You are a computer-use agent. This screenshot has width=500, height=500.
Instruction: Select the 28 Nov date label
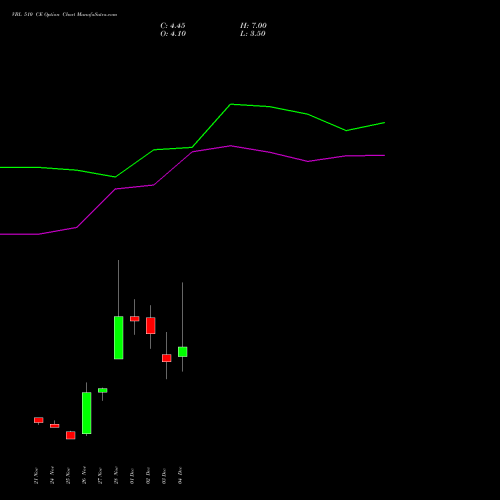tap(116, 476)
